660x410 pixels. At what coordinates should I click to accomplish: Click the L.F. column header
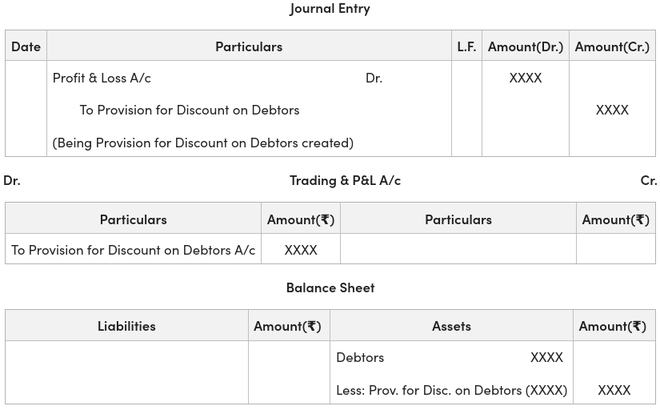[466, 46]
